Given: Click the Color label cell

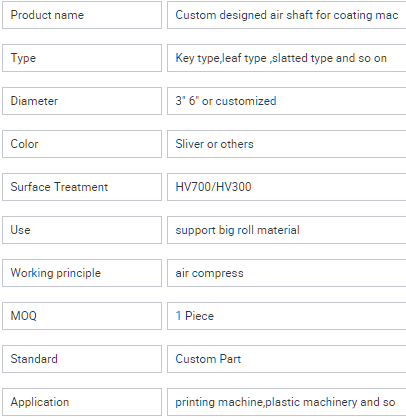Looking at the screenshot, I should [x=82, y=144].
